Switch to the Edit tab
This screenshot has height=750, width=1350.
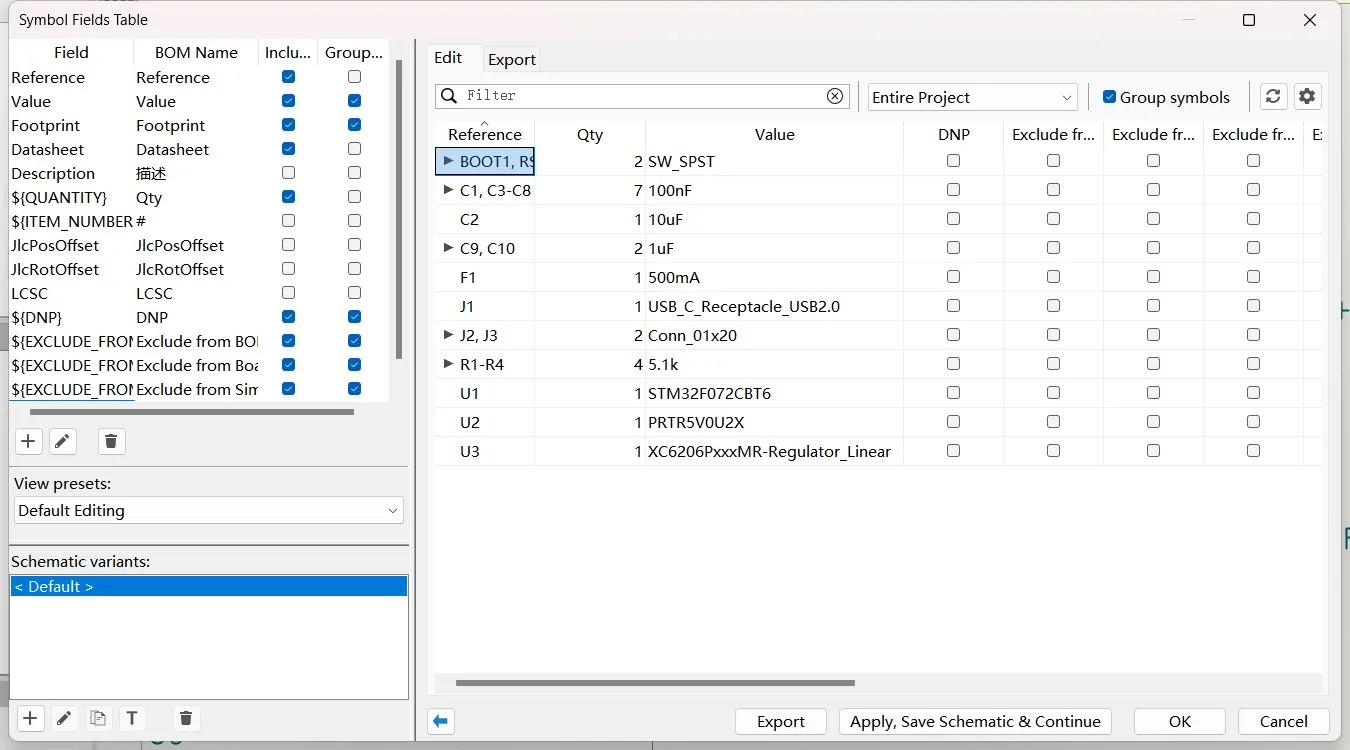coord(448,58)
